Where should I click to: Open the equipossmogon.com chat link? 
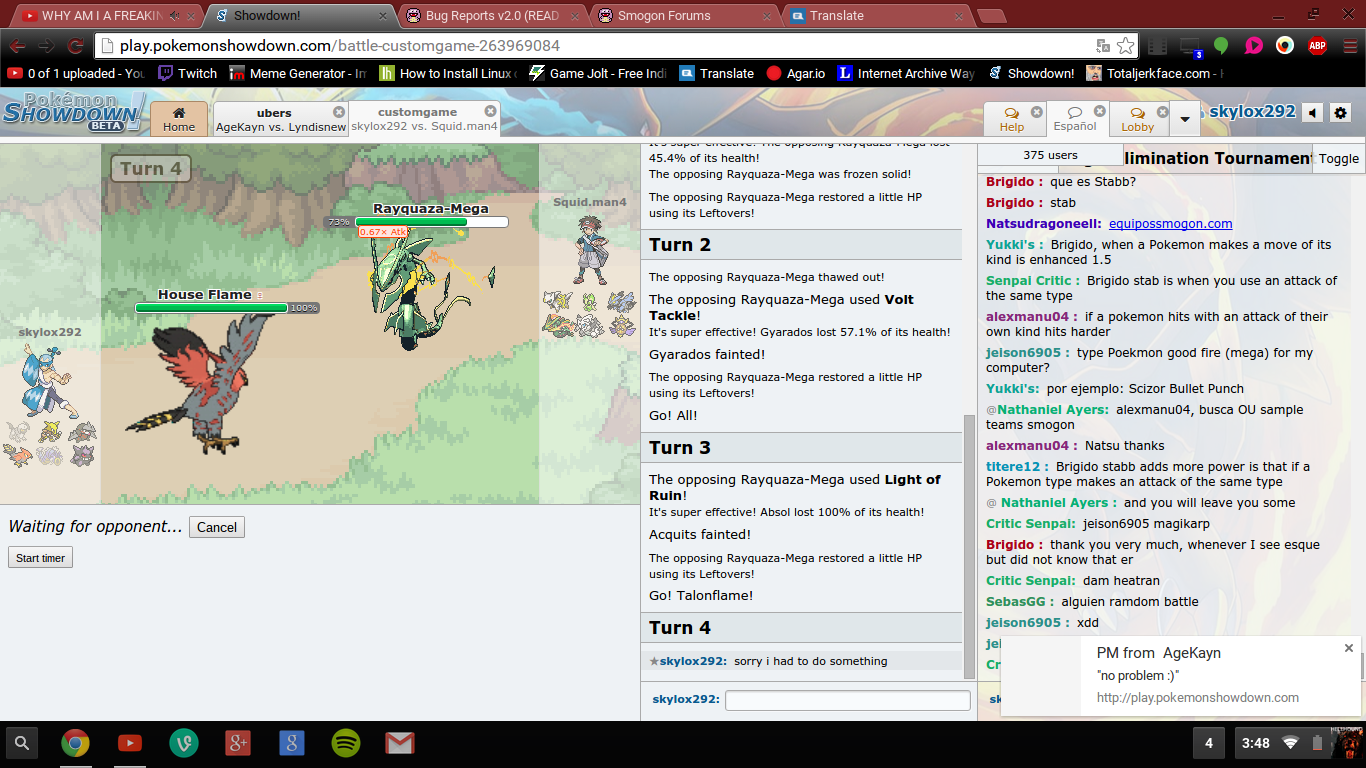1169,224
